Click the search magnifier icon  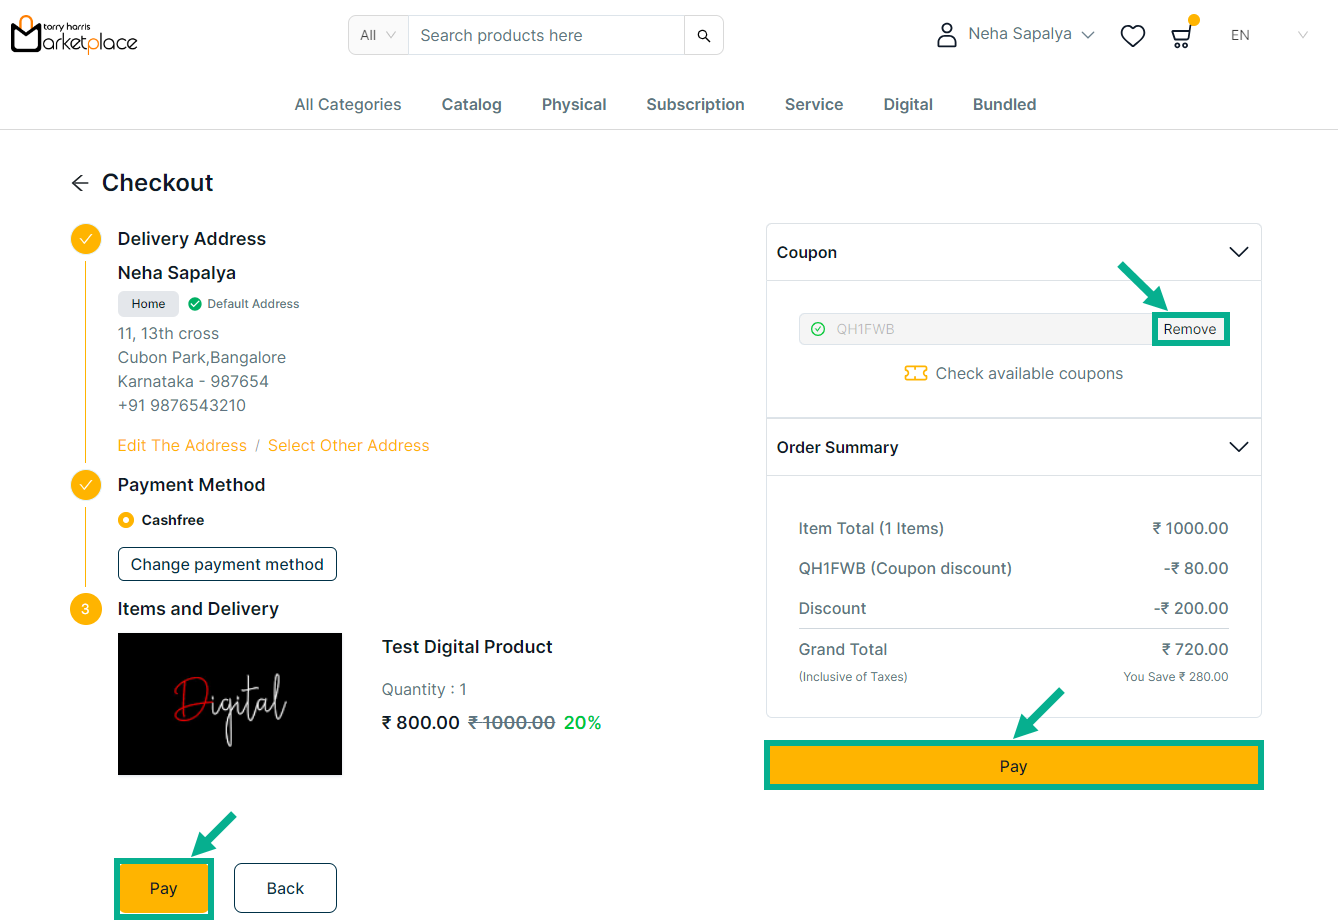click(x=703, y=36)
